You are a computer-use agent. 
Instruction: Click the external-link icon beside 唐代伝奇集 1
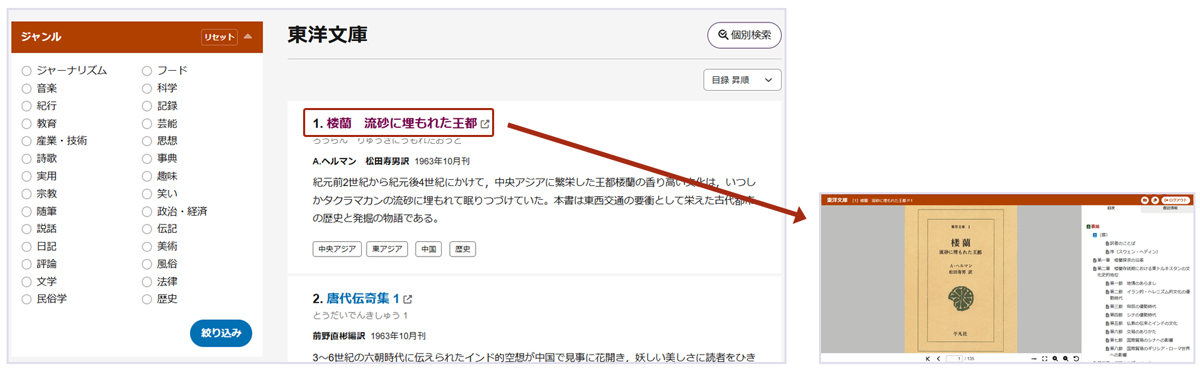click(x=407, y=299)
